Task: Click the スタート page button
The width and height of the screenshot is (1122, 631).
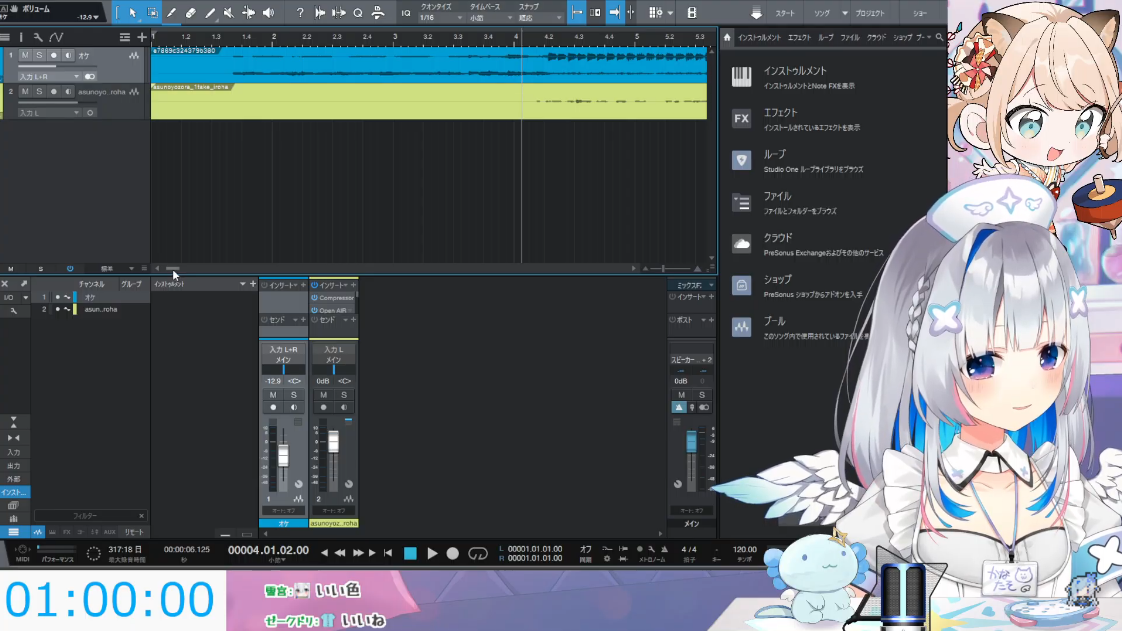Action: 785,13
